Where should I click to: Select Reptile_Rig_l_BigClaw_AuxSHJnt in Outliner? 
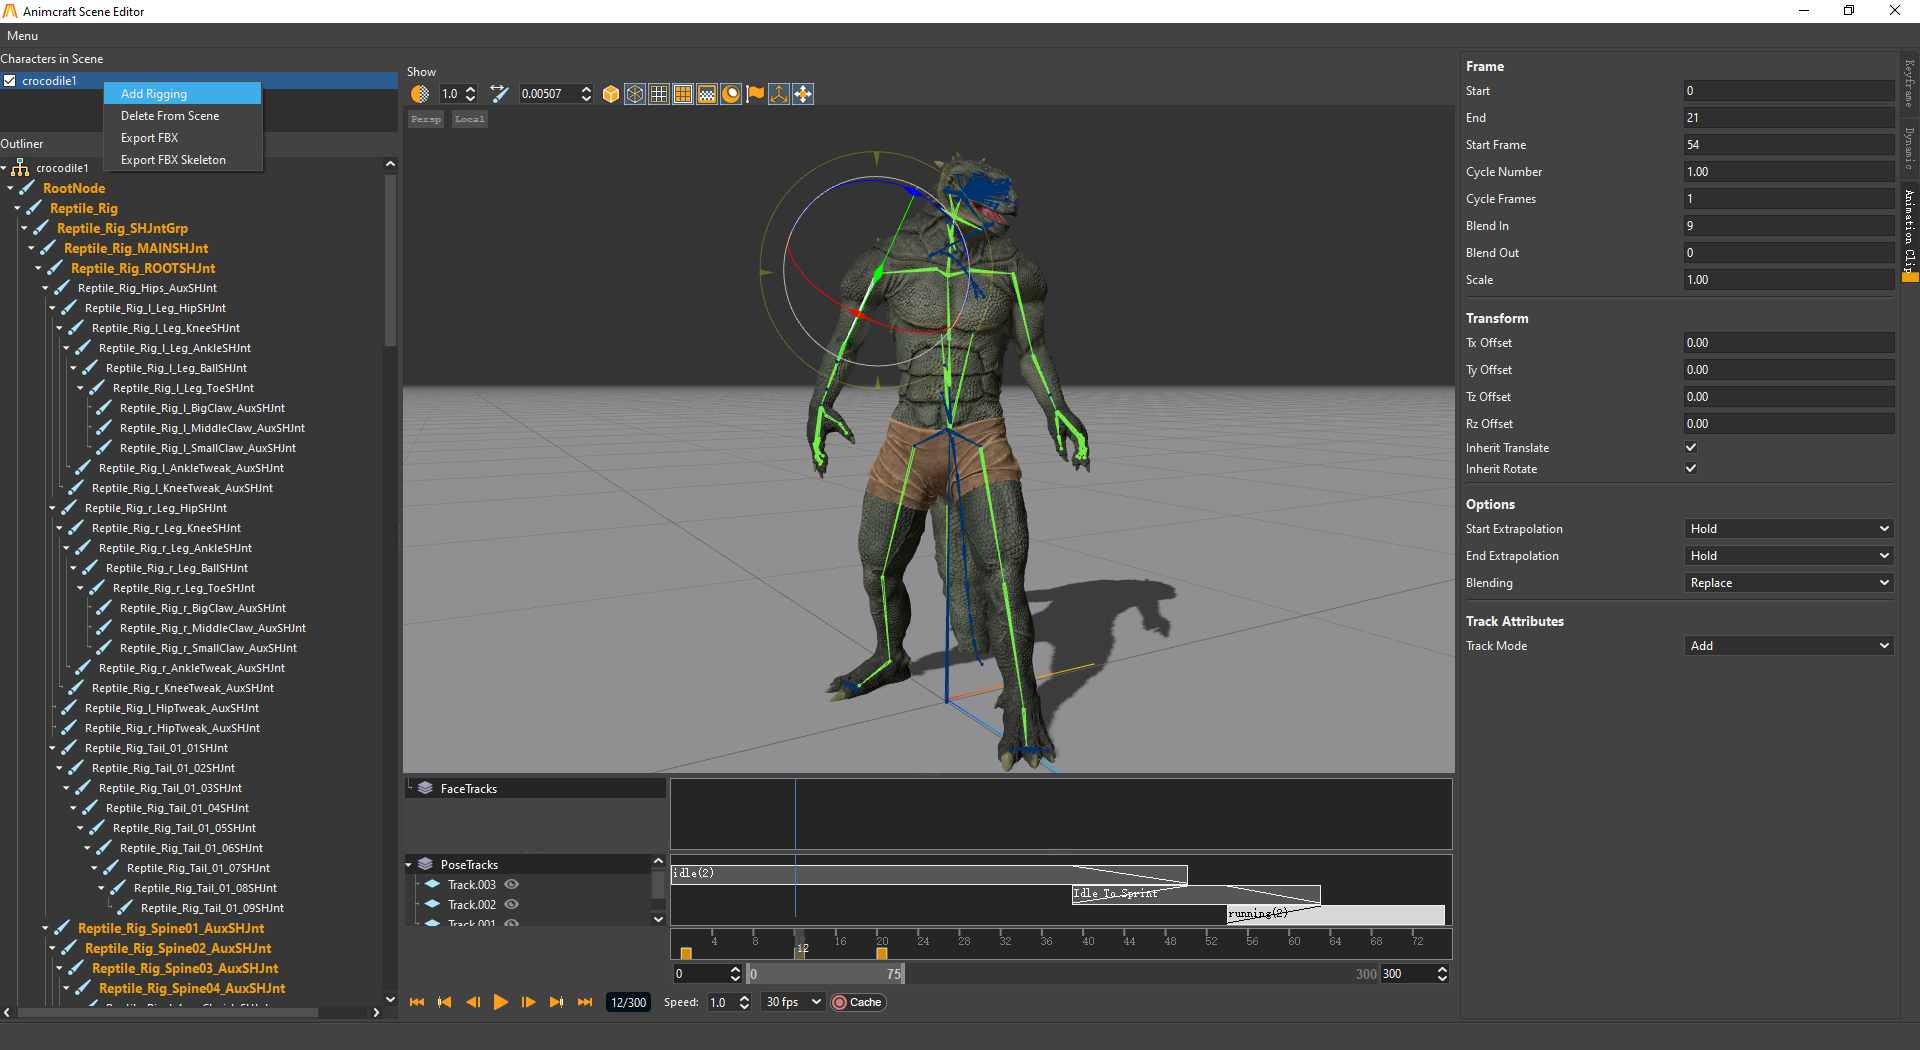[202, 408]
